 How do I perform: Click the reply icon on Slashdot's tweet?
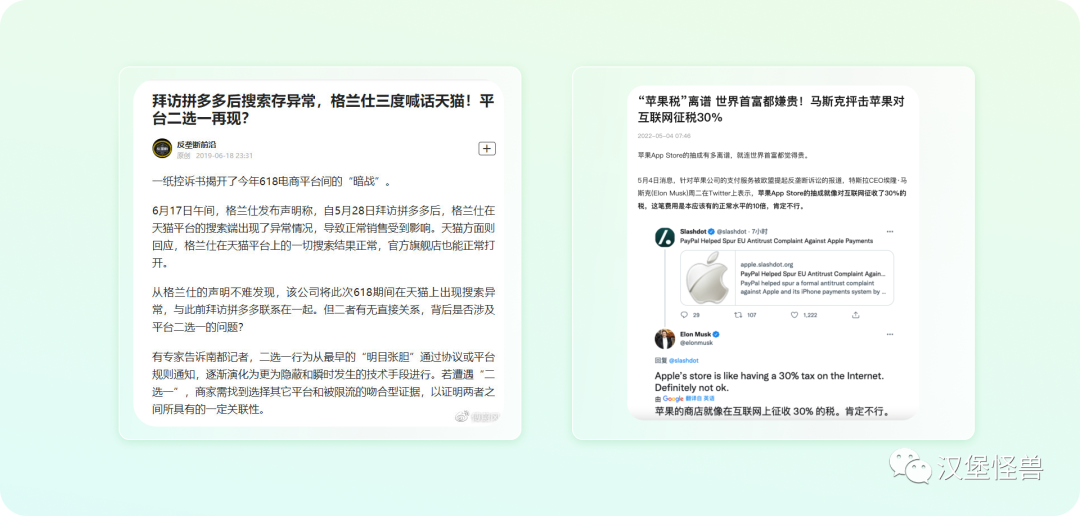click(x=684, y=315)
